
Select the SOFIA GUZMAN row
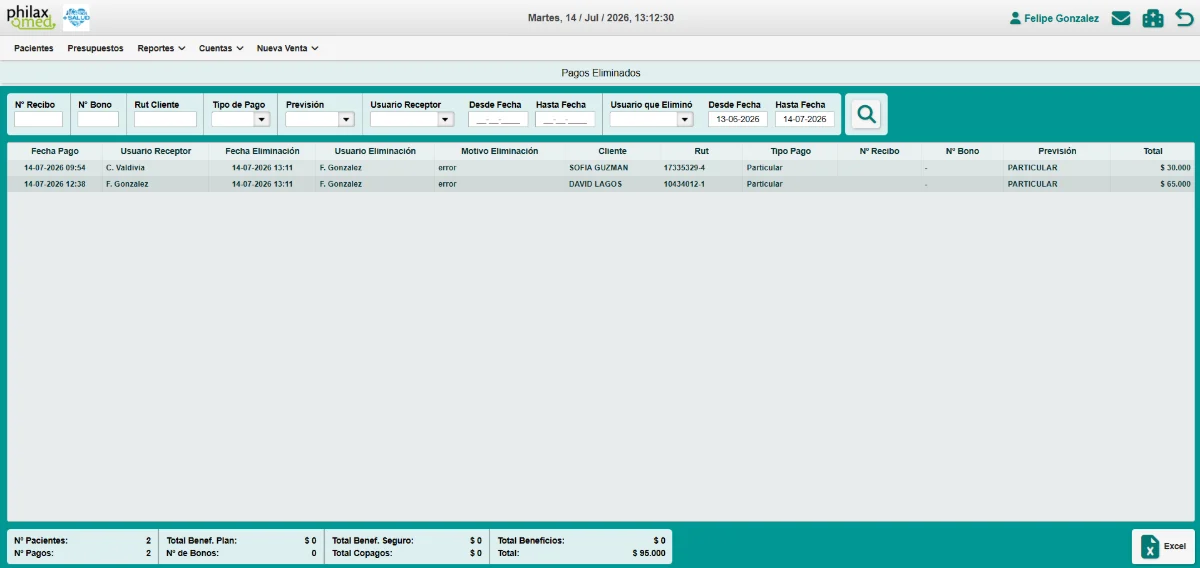tap(600, 168)
